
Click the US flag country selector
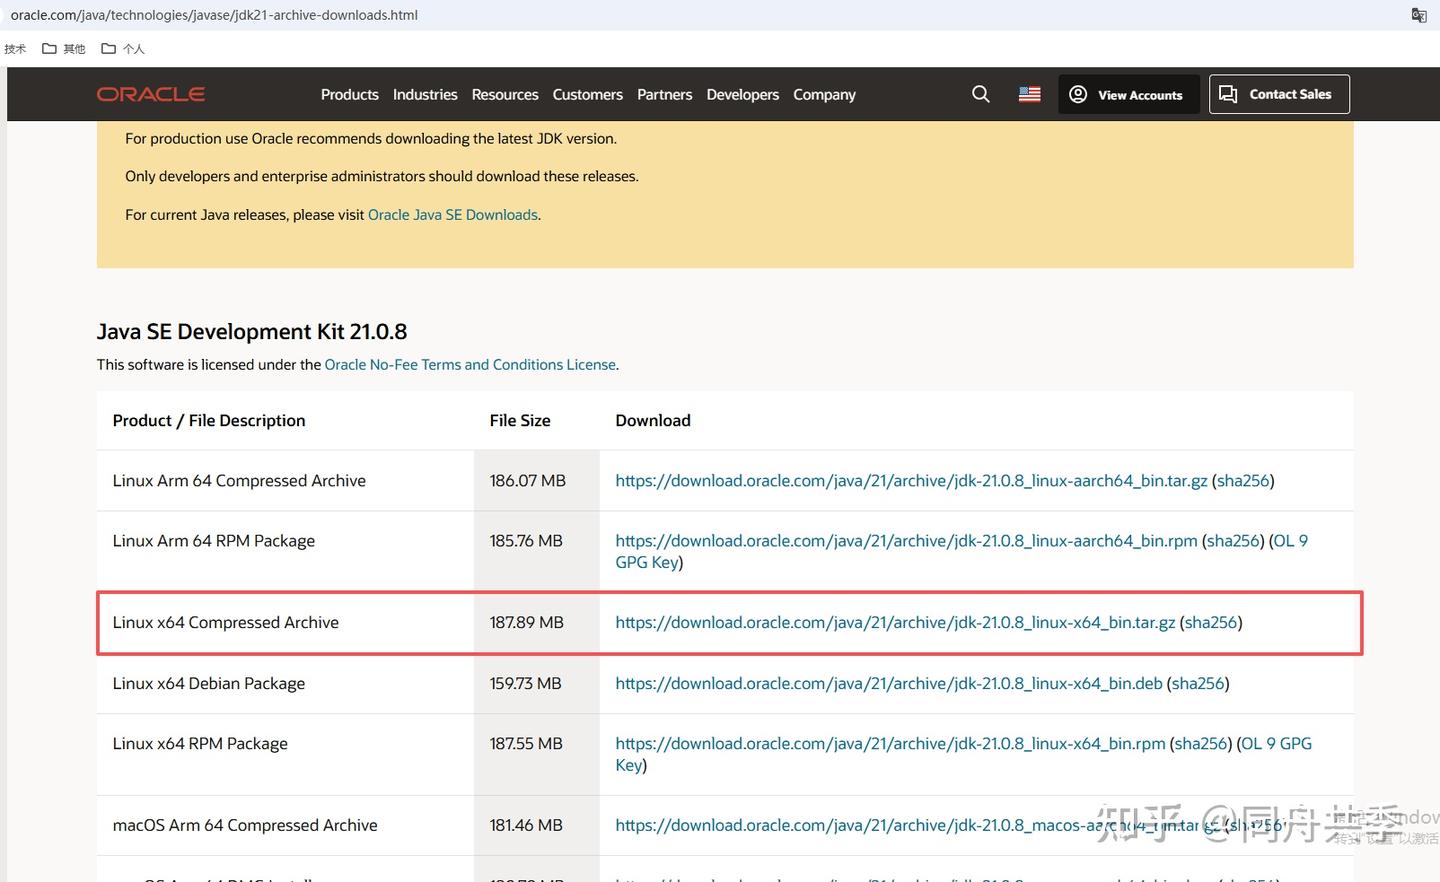tap(1029, 94)
